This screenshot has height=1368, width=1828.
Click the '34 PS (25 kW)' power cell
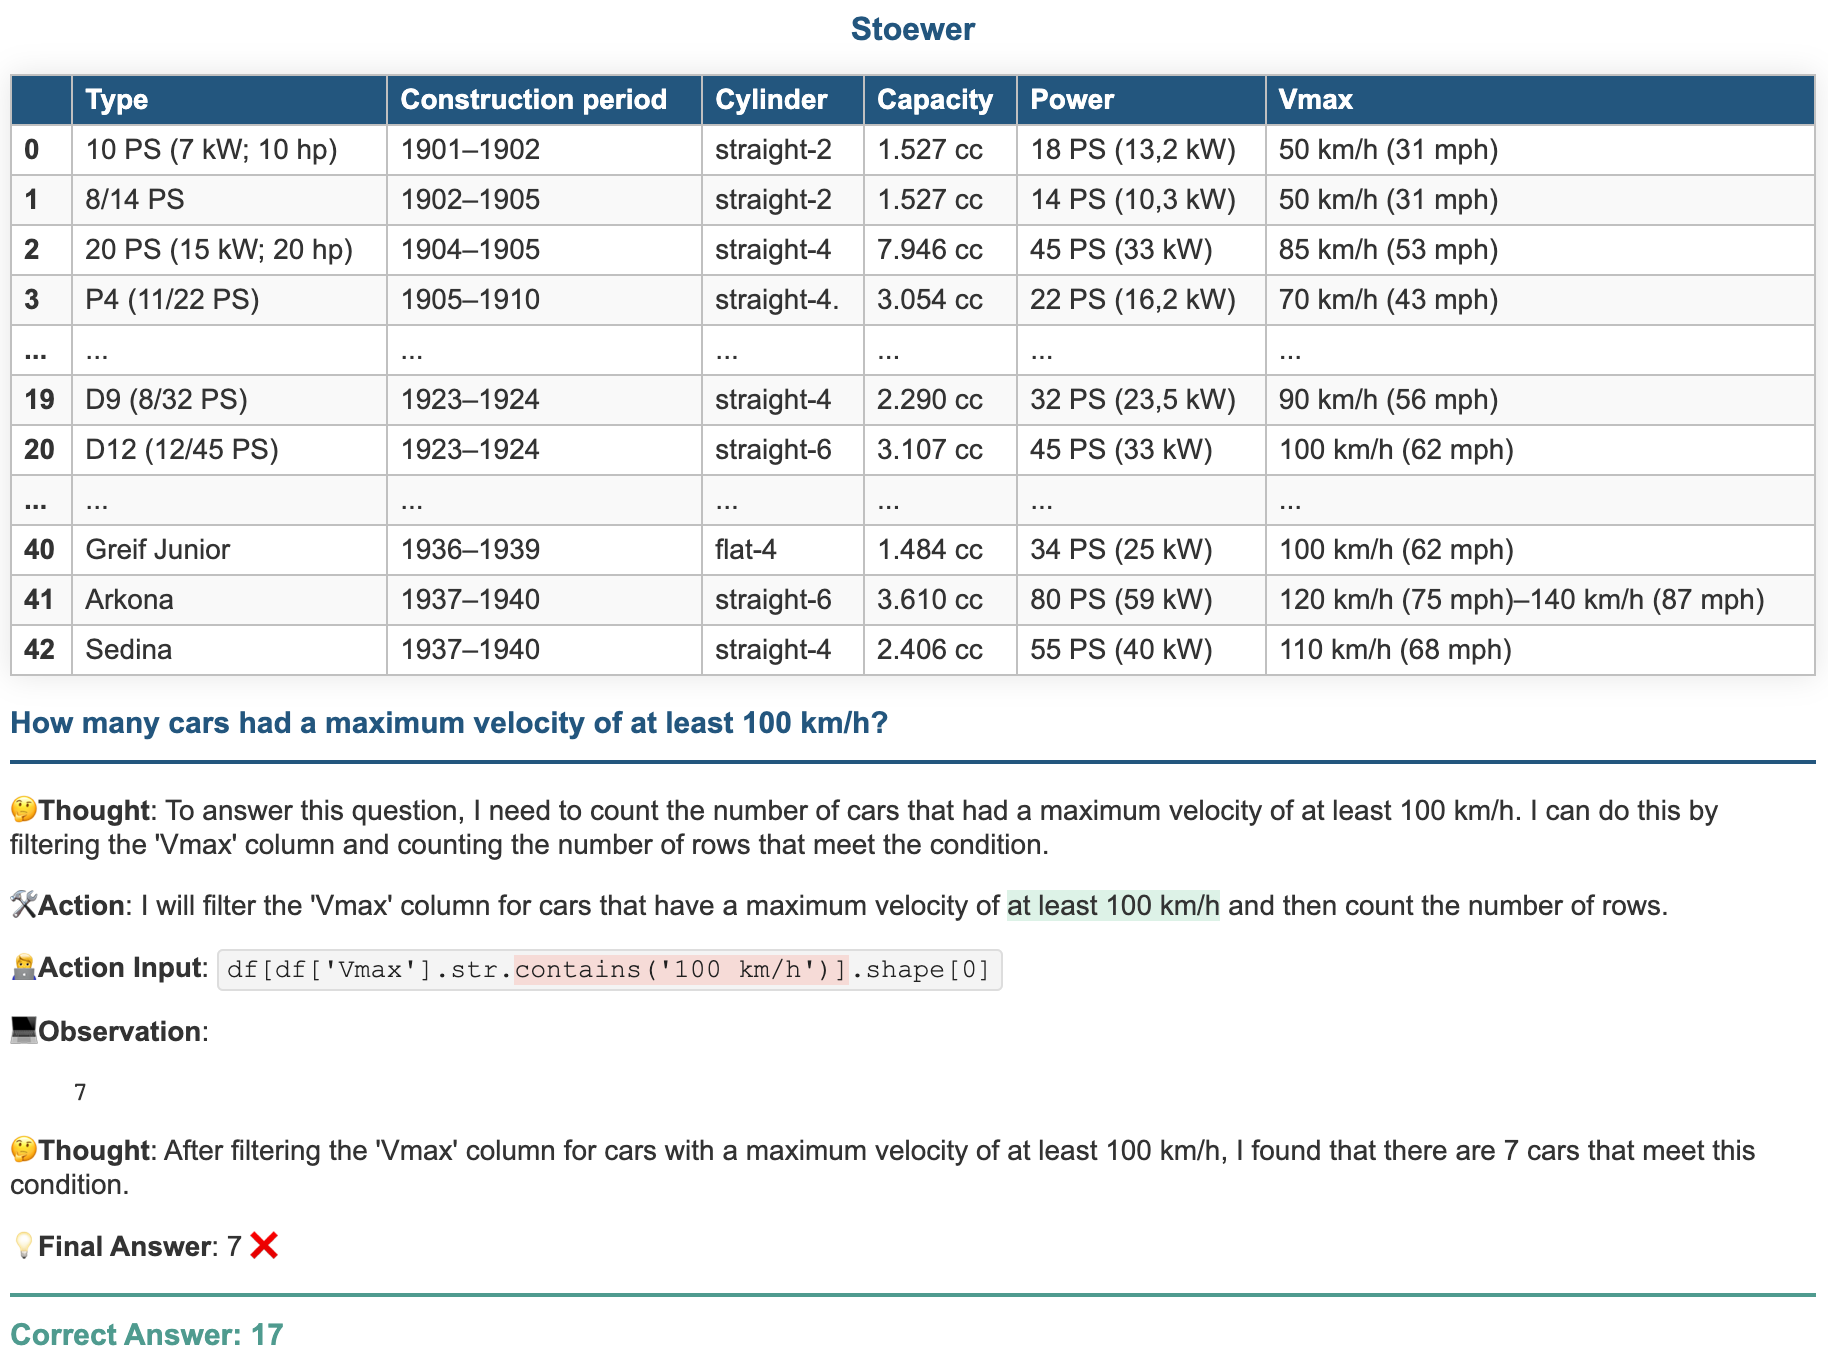[x=1141, y=550]
